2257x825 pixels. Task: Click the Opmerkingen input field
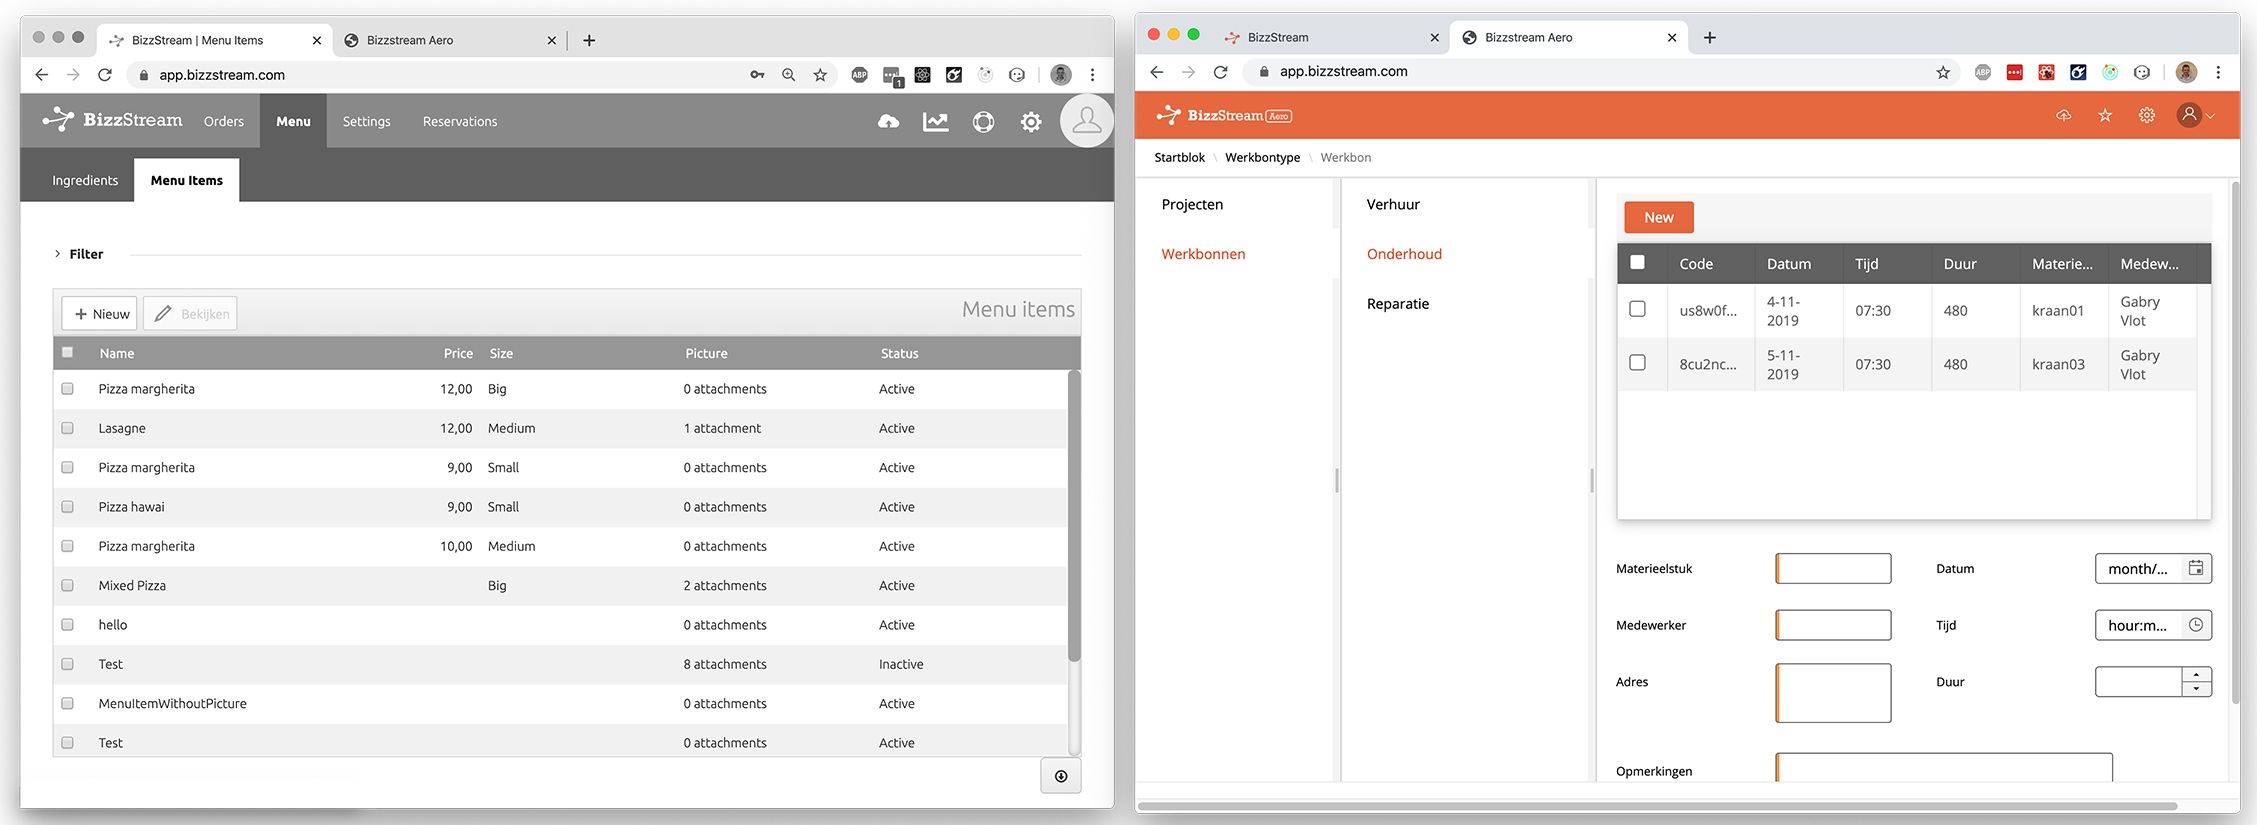click(x=1944, y=767)
